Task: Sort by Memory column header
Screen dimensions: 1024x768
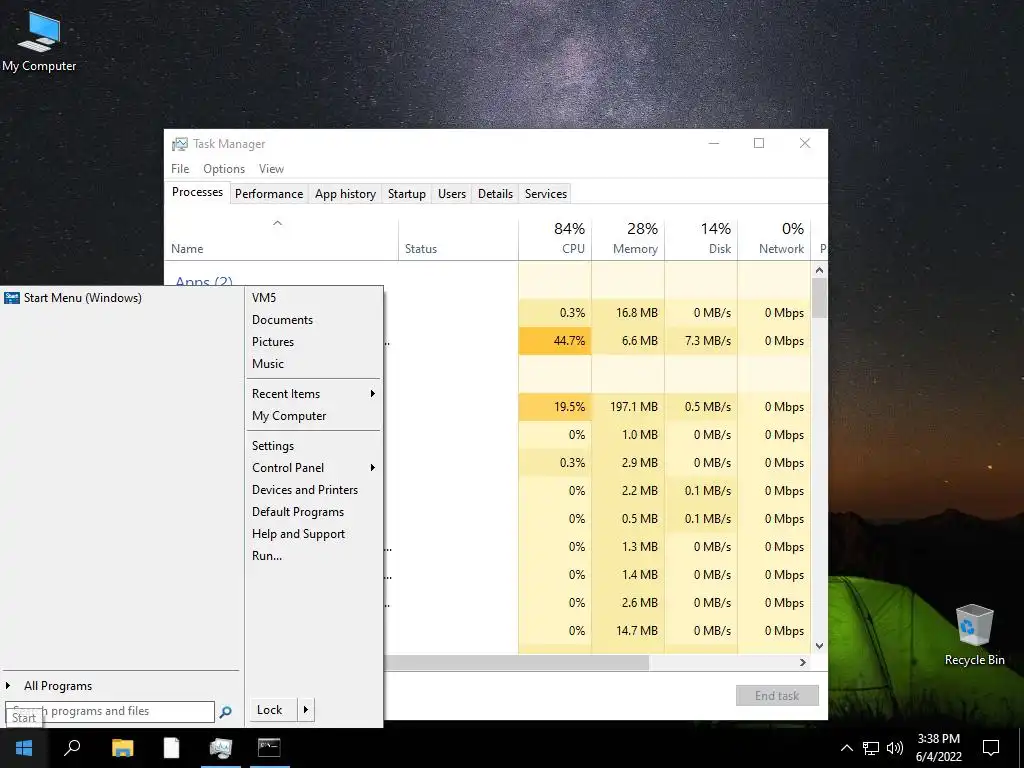Action: tap(628, 240)
